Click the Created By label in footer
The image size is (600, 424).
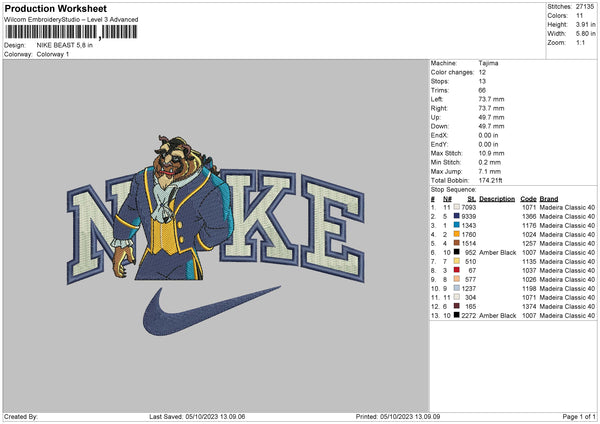click(21, 417)
